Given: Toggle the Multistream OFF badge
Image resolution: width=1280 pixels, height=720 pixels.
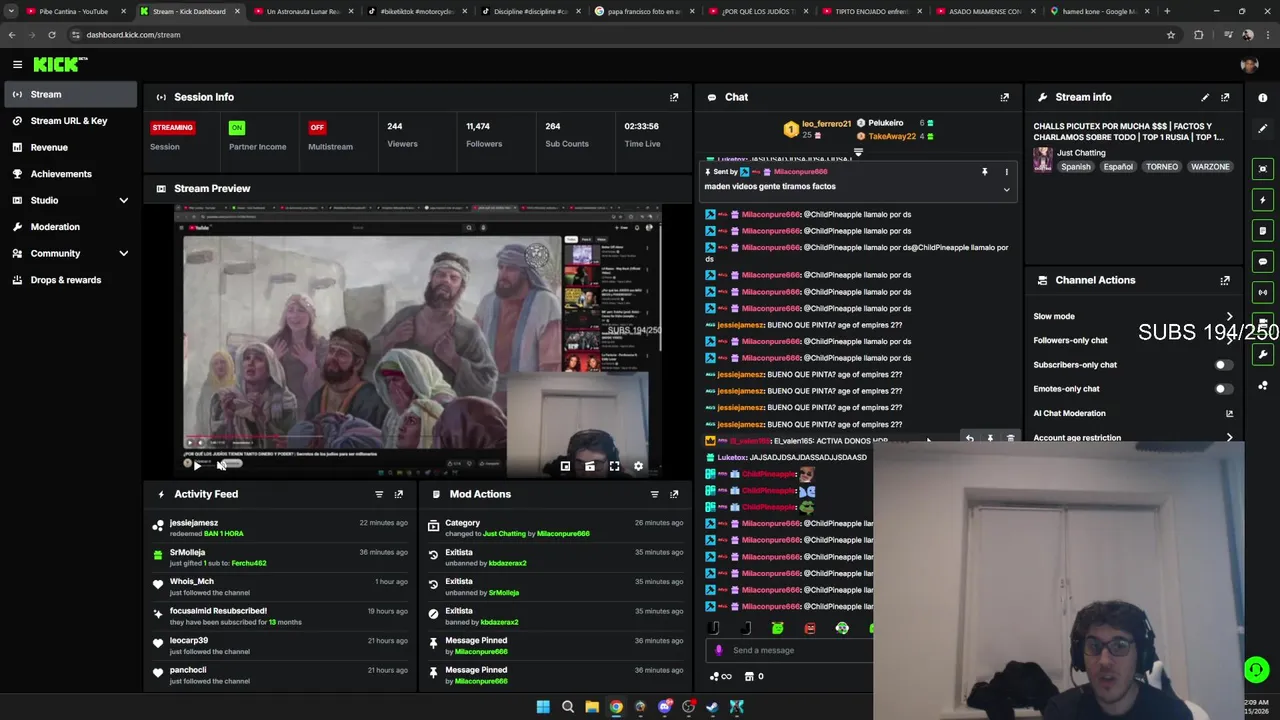Looking at the screenshot, I should [x=317, y=127].
